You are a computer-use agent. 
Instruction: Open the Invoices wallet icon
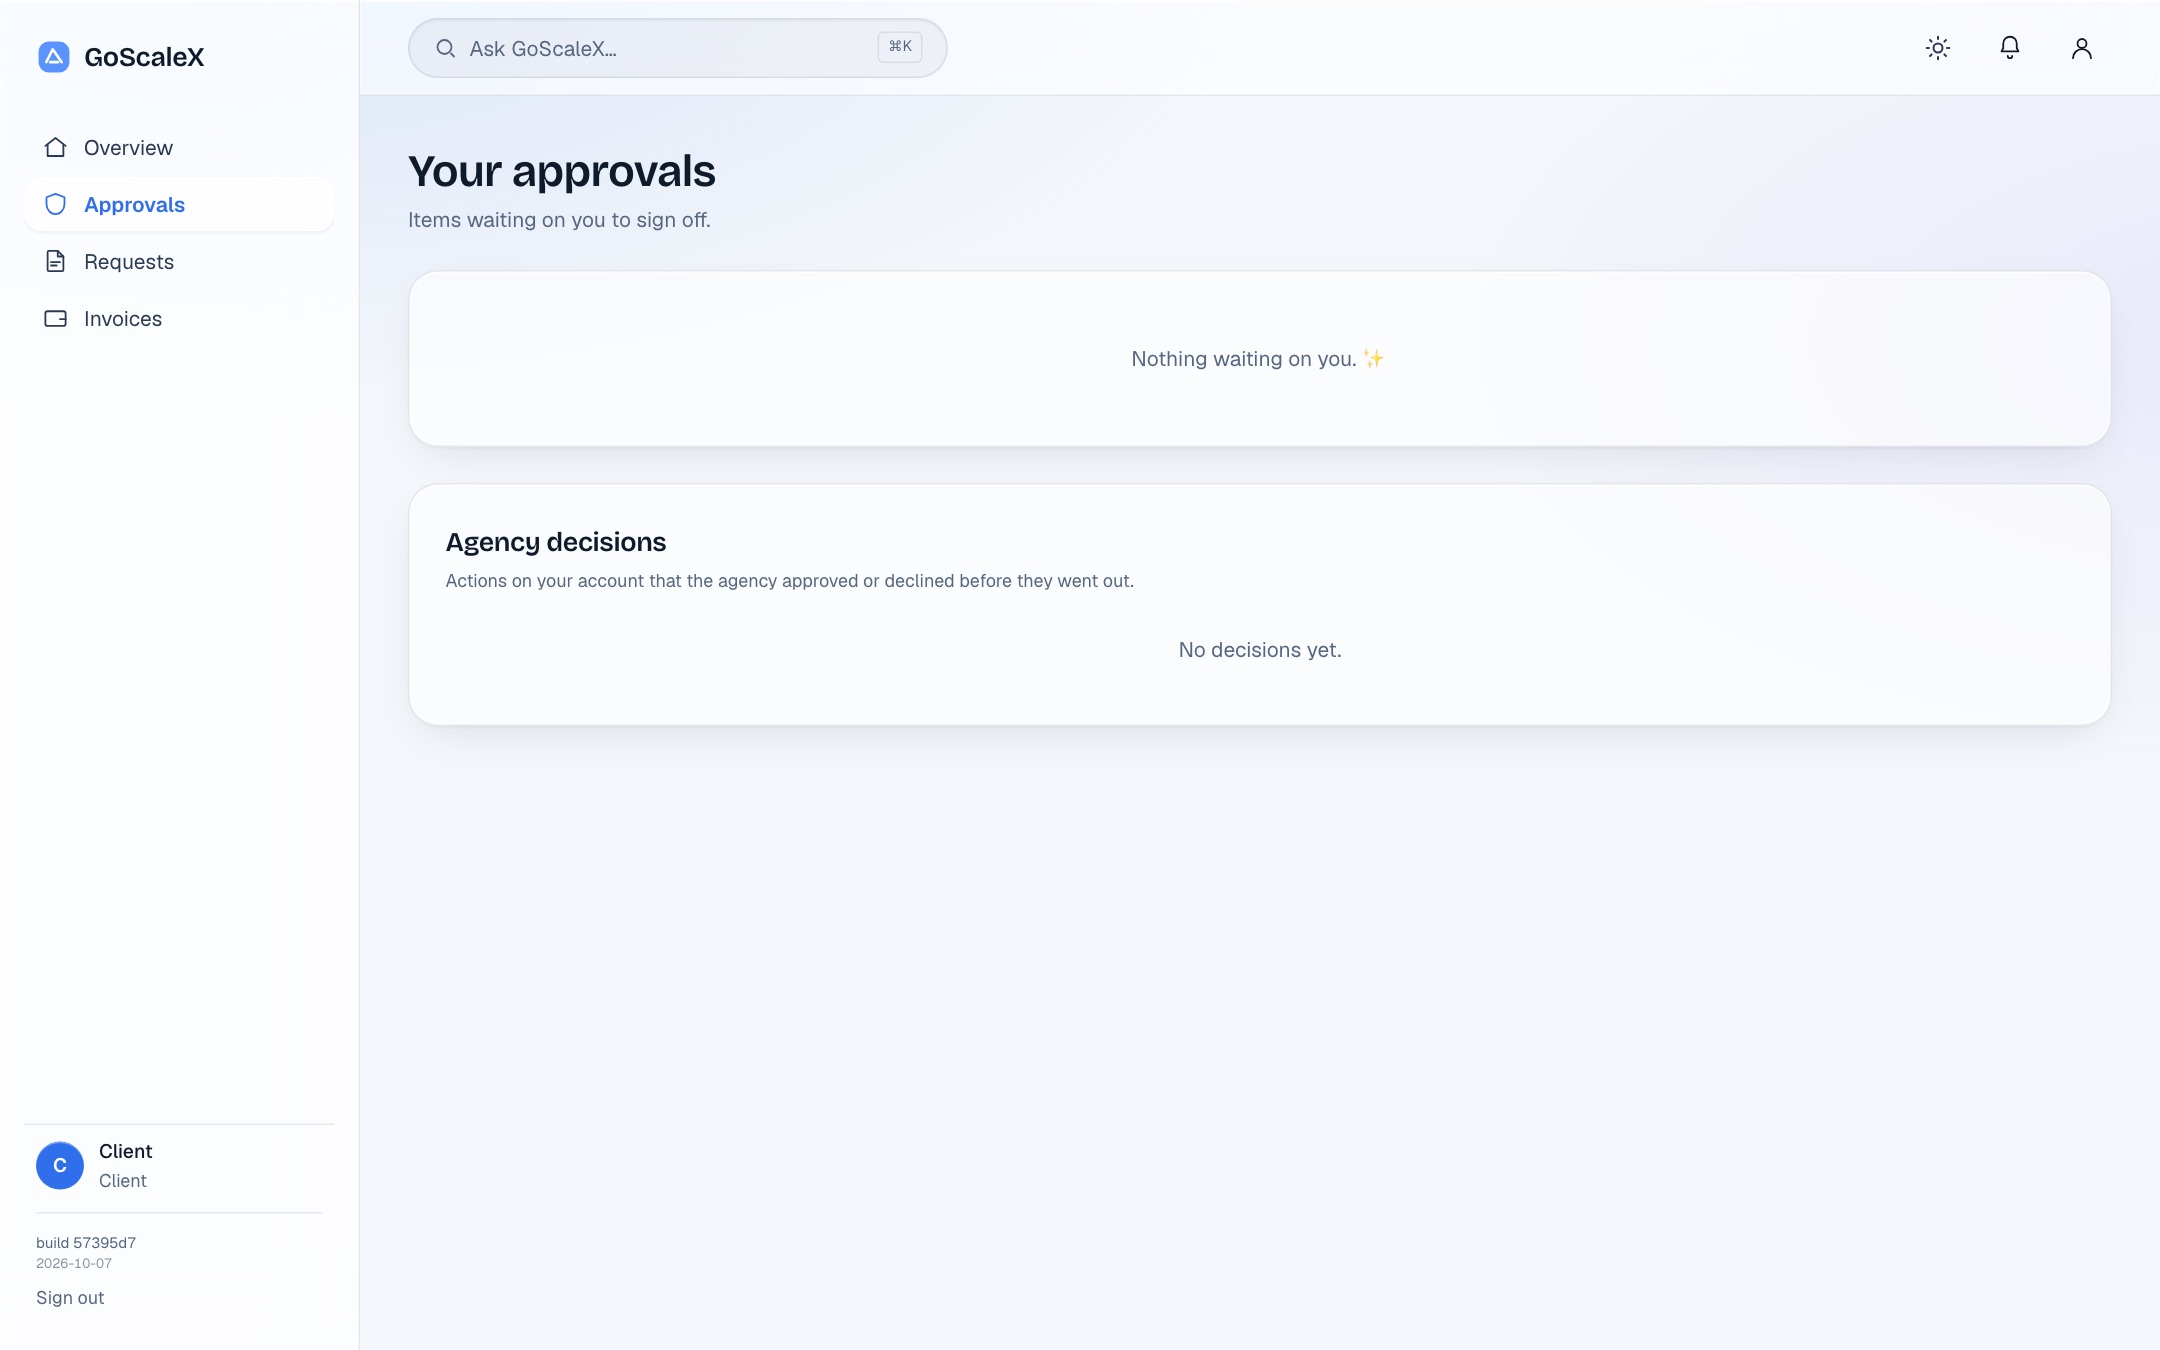point(56,319)
